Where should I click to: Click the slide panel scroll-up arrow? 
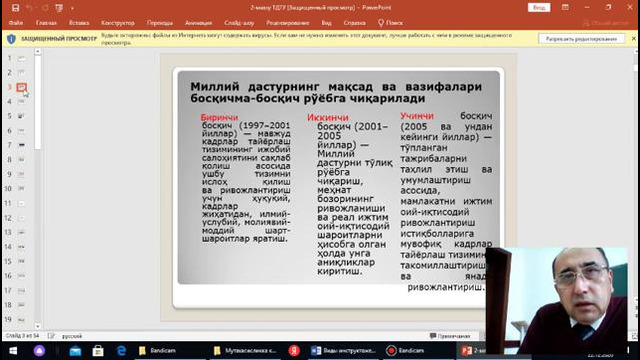(38, 52)
